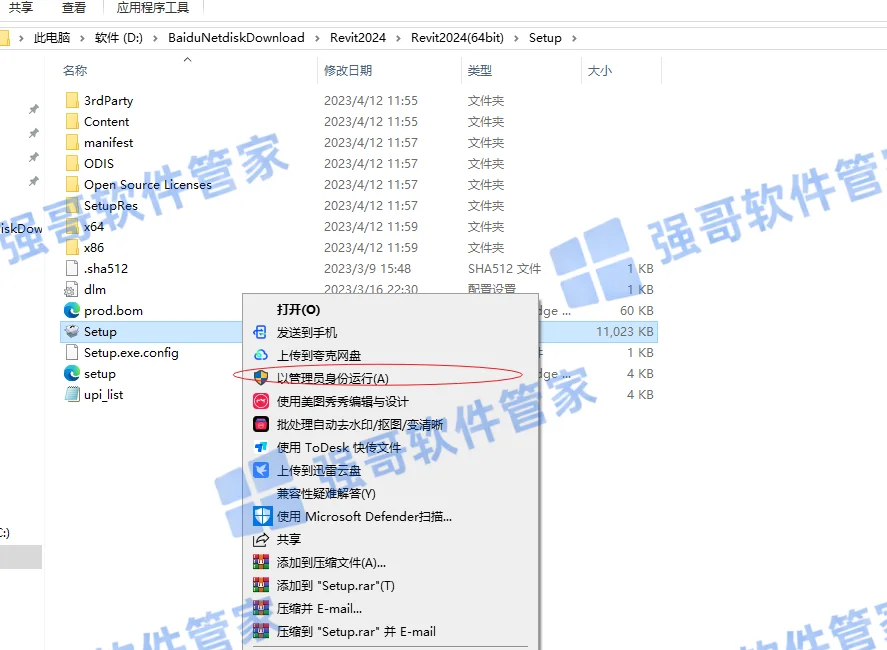Click the ToDesk icon
Image resolution: width=887 pixels, height=650 pixels.
point(261,447)
